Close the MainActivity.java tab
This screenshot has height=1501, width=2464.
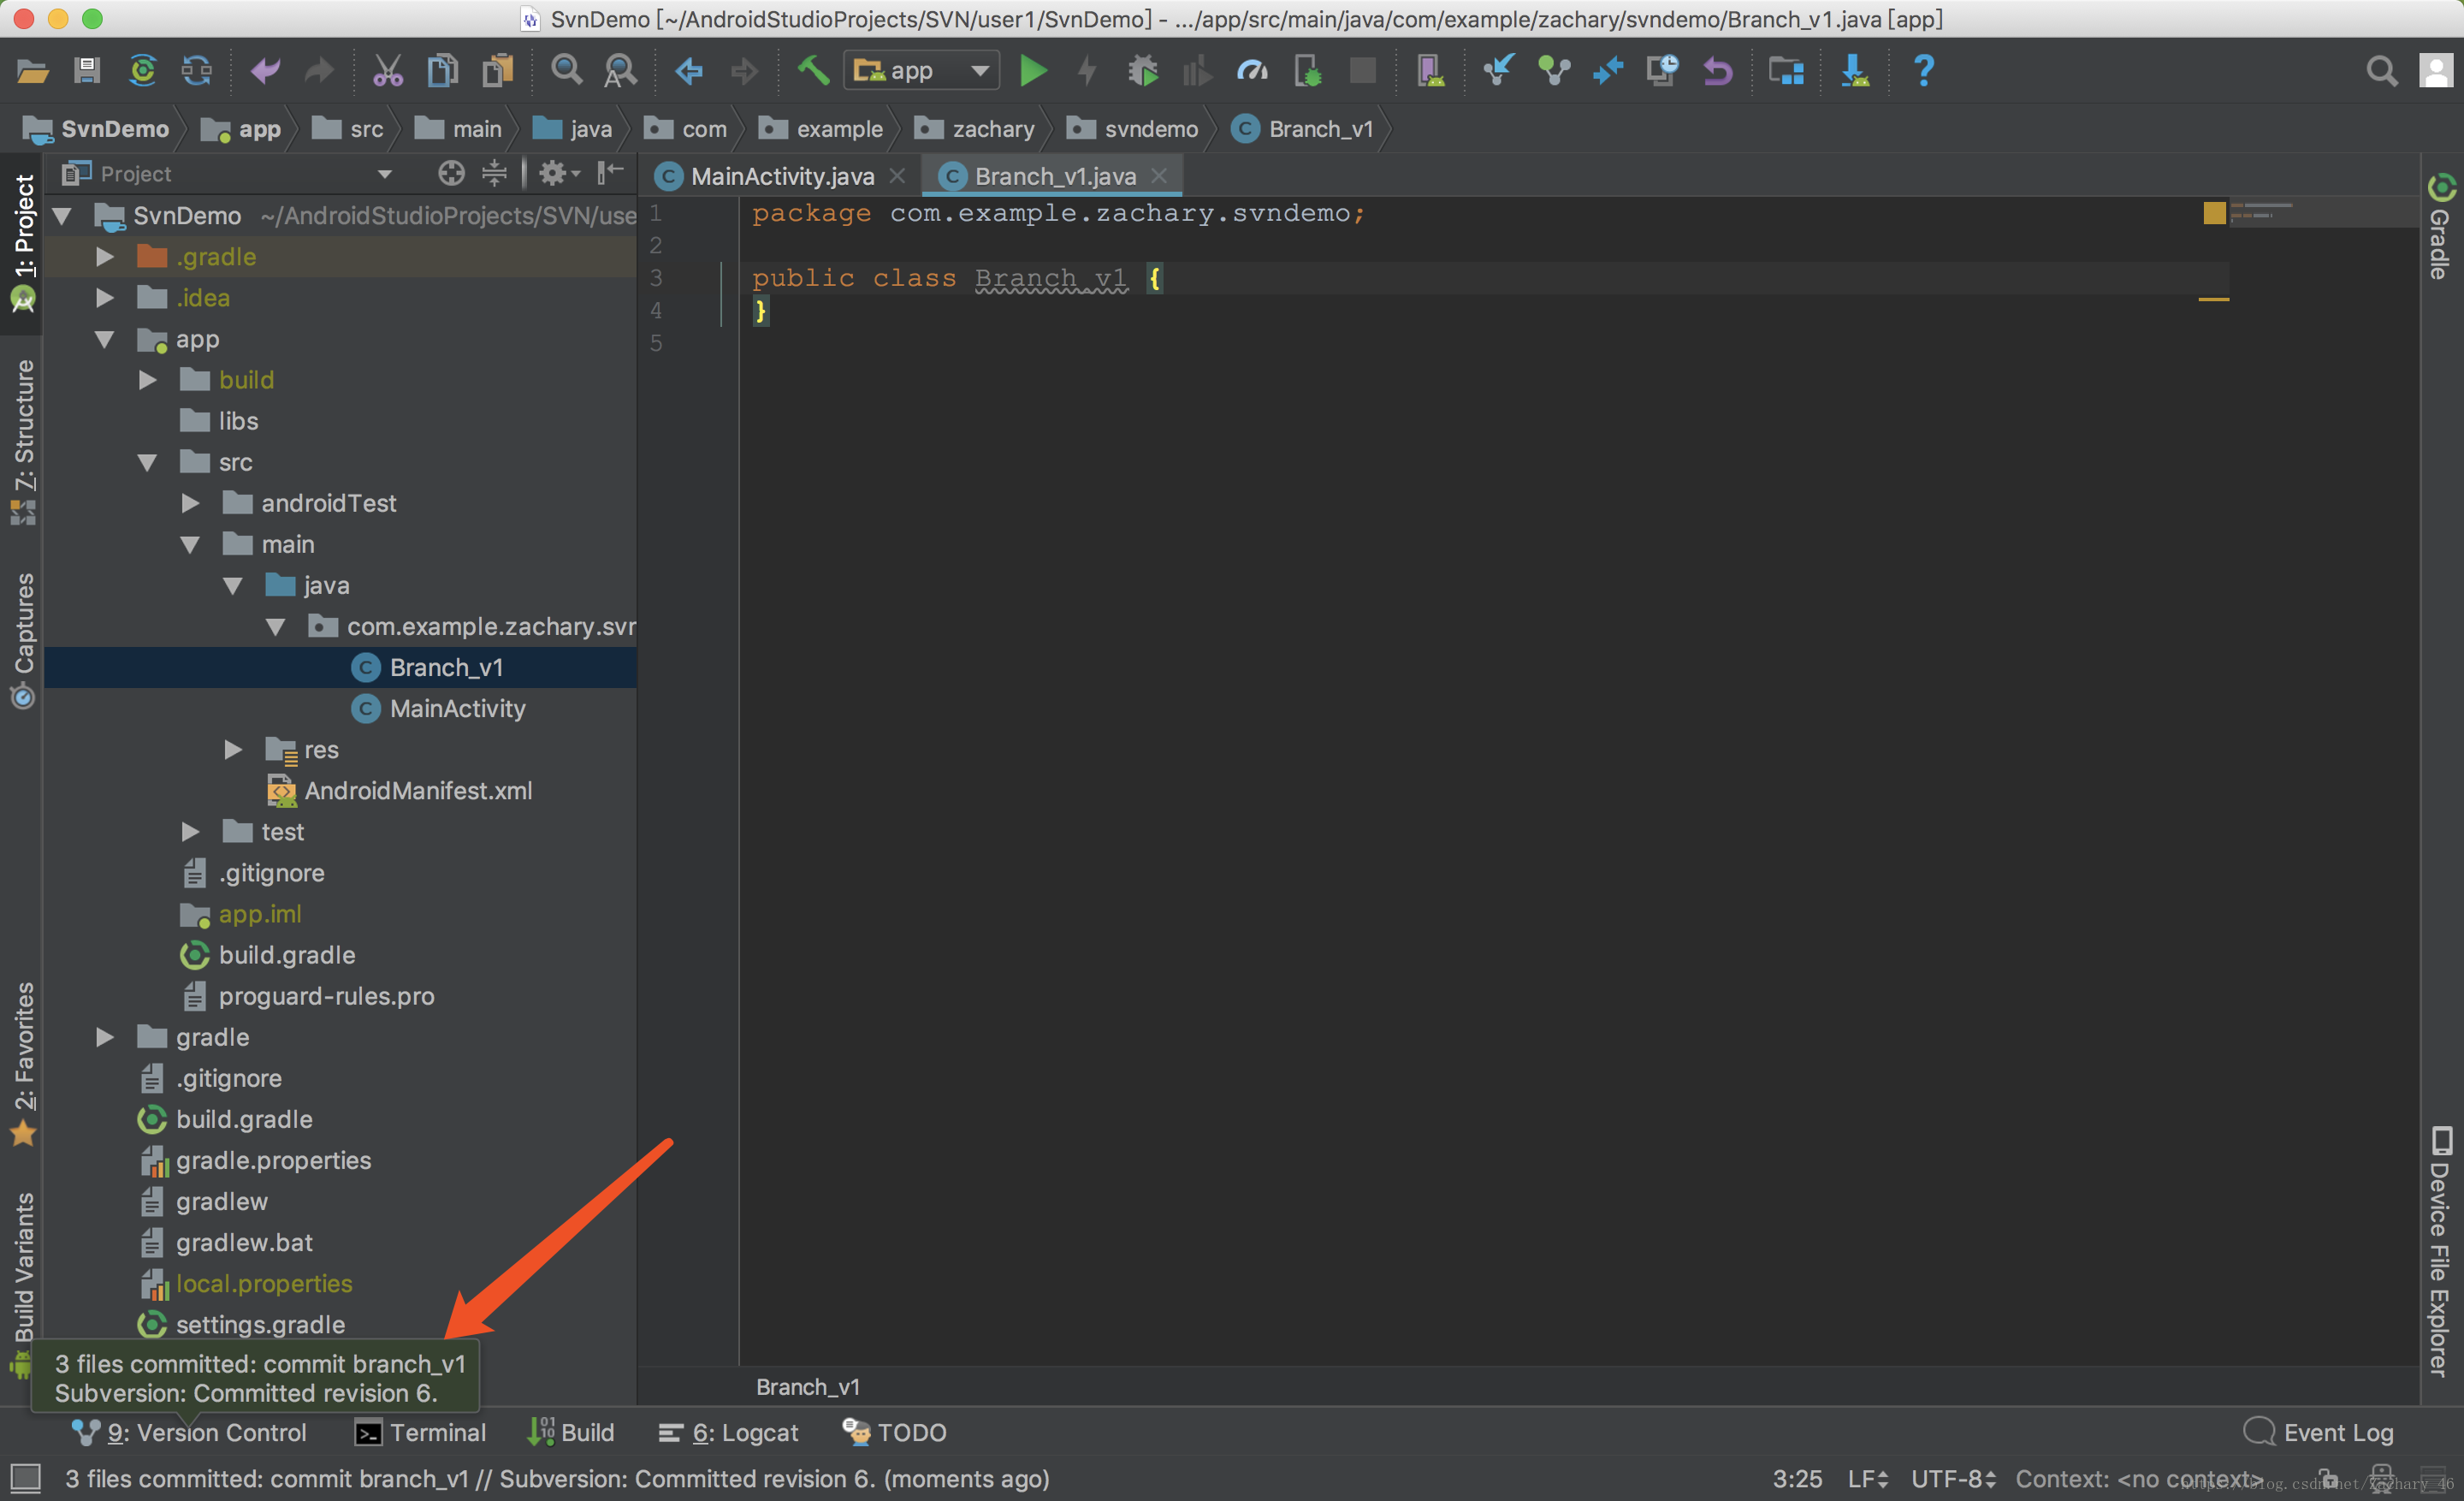pyautogui.click(x=897, y=176)
